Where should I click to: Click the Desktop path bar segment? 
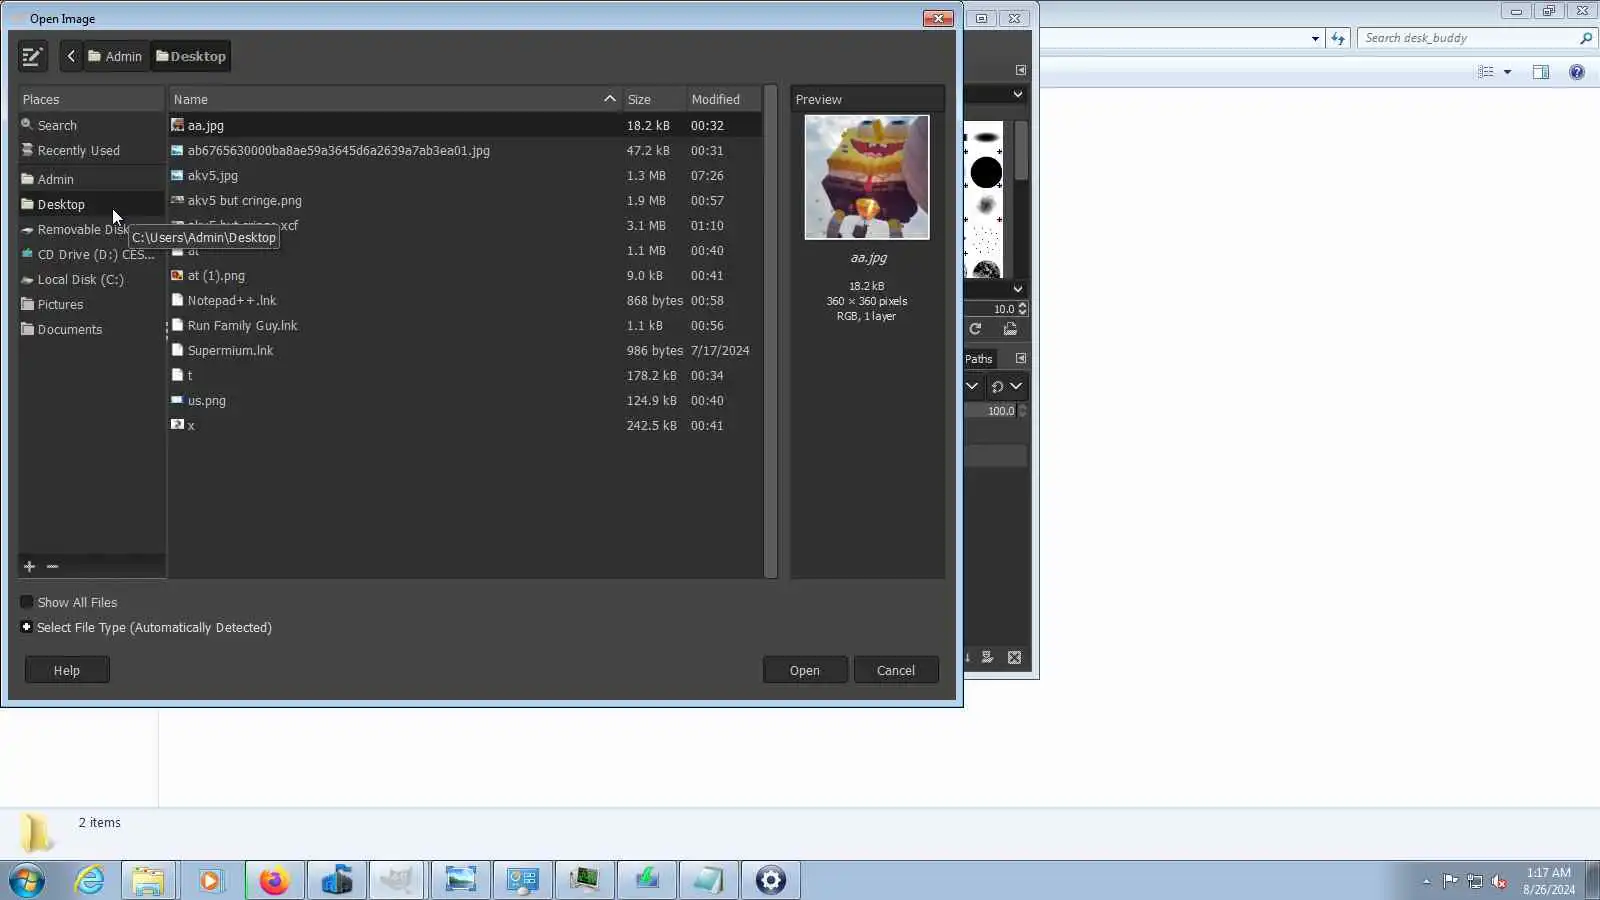(191, 57)
